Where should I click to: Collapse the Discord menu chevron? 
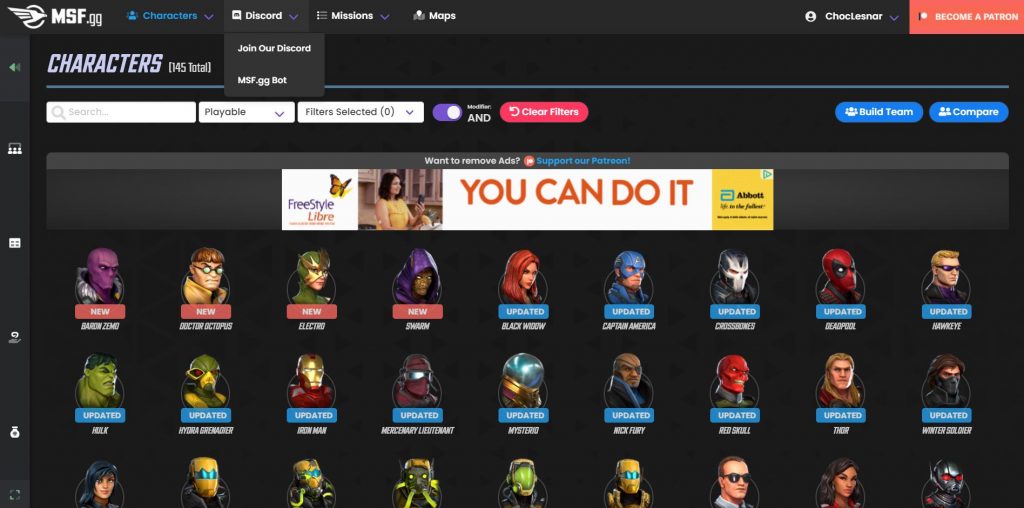click(x=293, y=17)
